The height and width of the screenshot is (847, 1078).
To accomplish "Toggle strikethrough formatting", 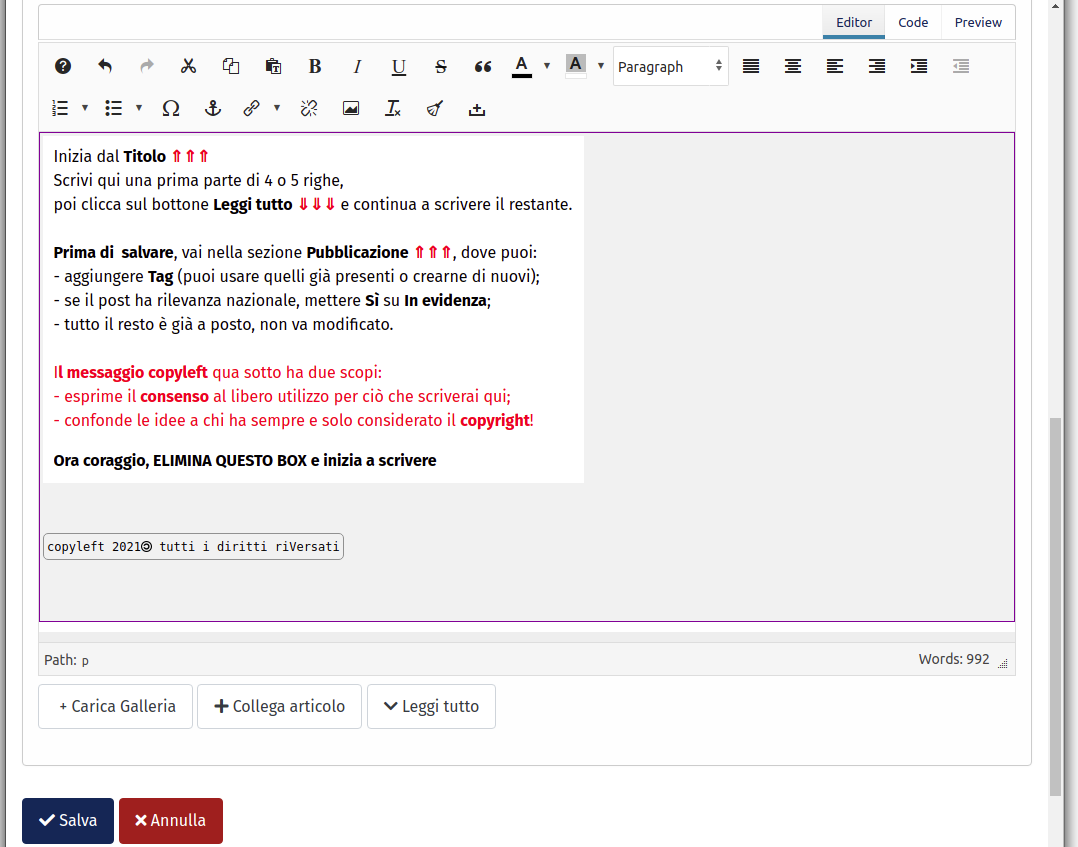I will click(x=441, y=67).
